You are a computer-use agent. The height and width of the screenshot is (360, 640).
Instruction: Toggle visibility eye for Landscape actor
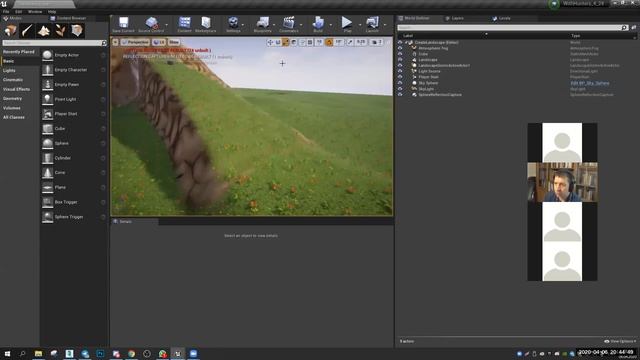coord(400,60)
